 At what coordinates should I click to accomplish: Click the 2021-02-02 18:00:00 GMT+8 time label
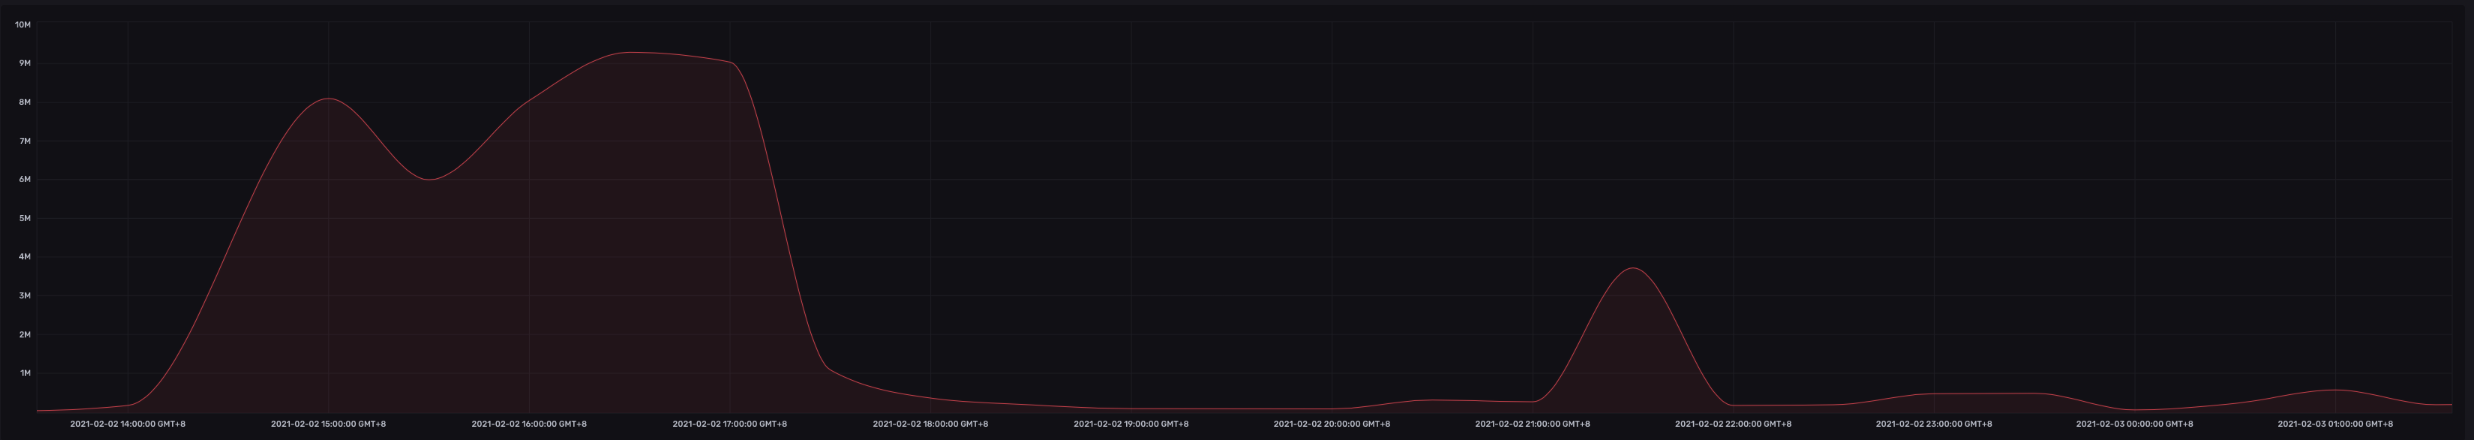930,424
